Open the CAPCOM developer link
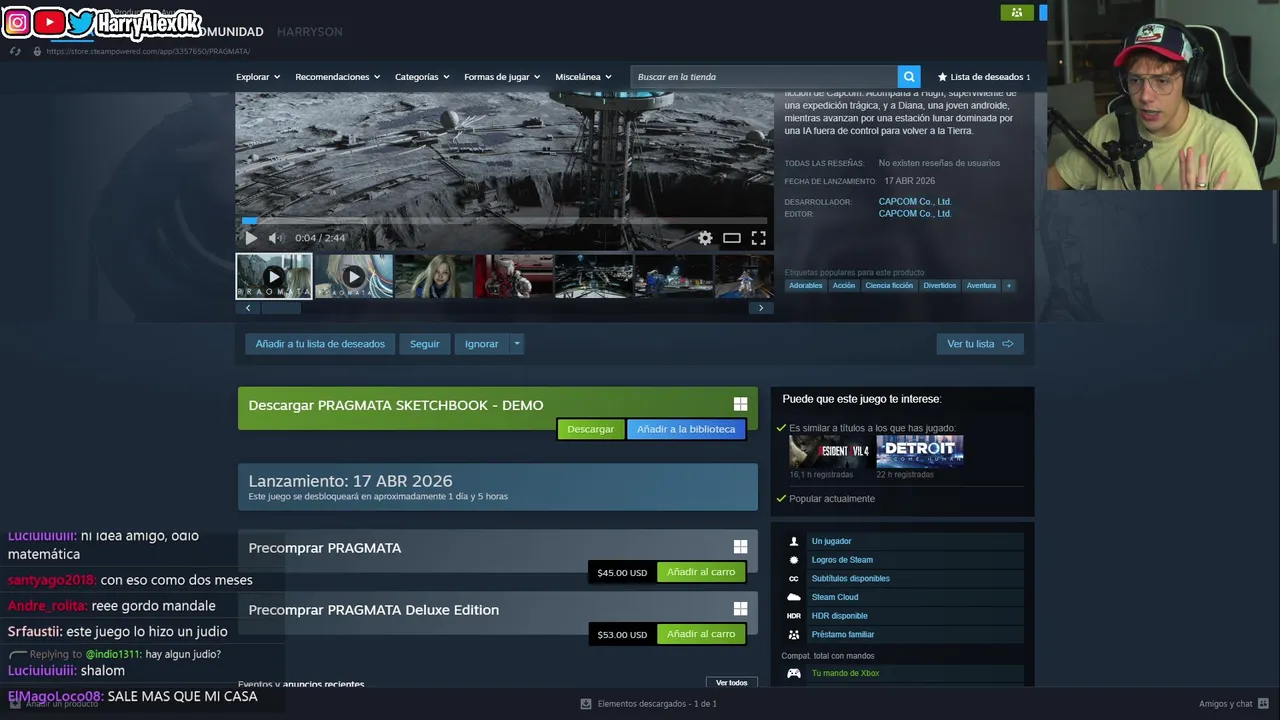 pyautogui.click(x=915, y=202)
